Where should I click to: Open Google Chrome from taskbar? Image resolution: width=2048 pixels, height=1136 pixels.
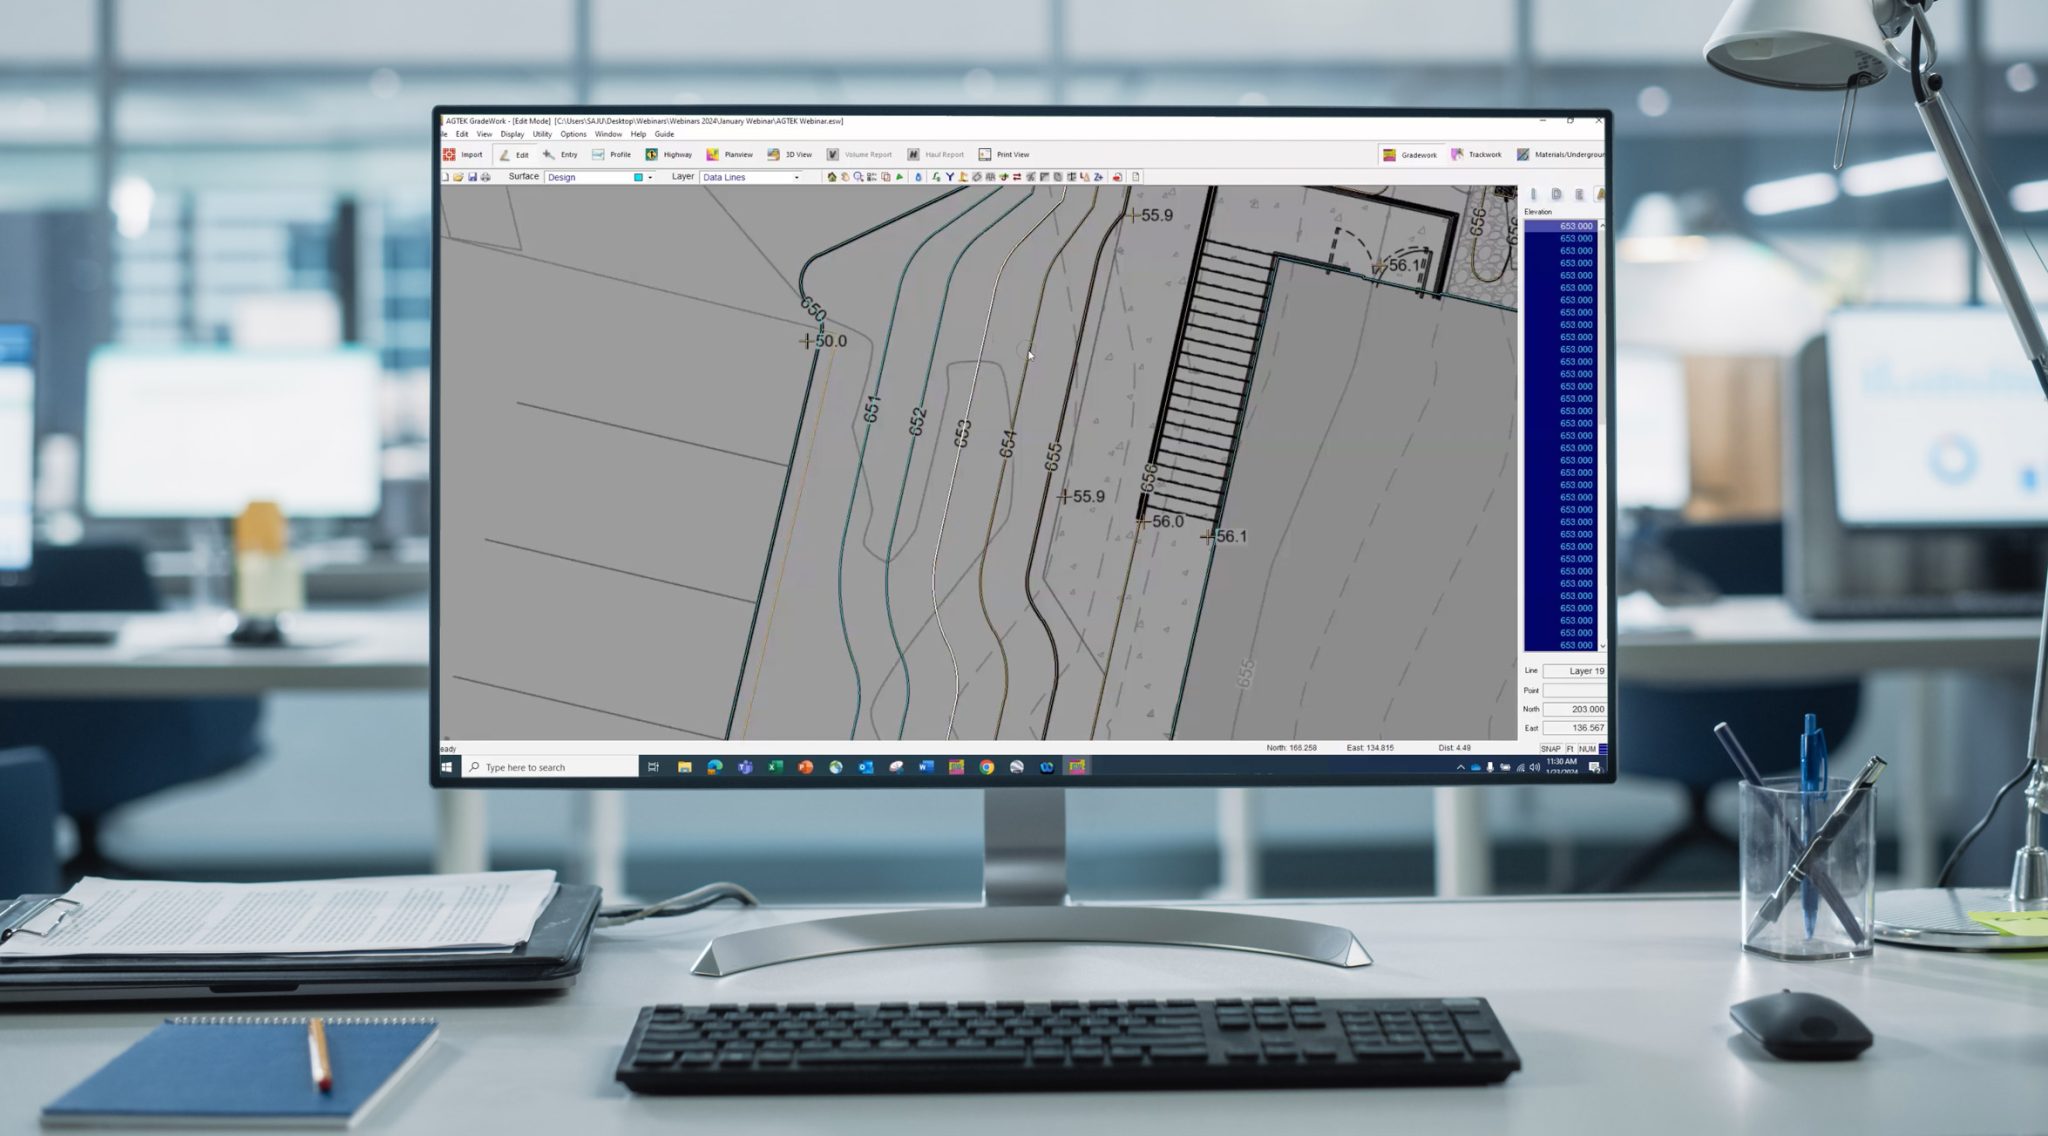[987, 767]
